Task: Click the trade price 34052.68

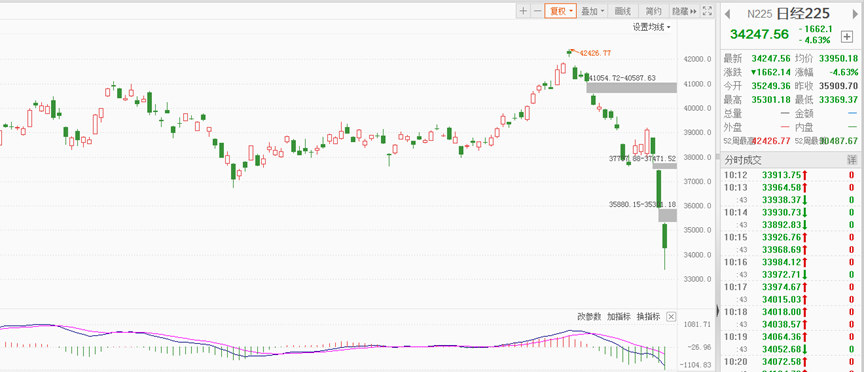Action: [x=780, y=348]
